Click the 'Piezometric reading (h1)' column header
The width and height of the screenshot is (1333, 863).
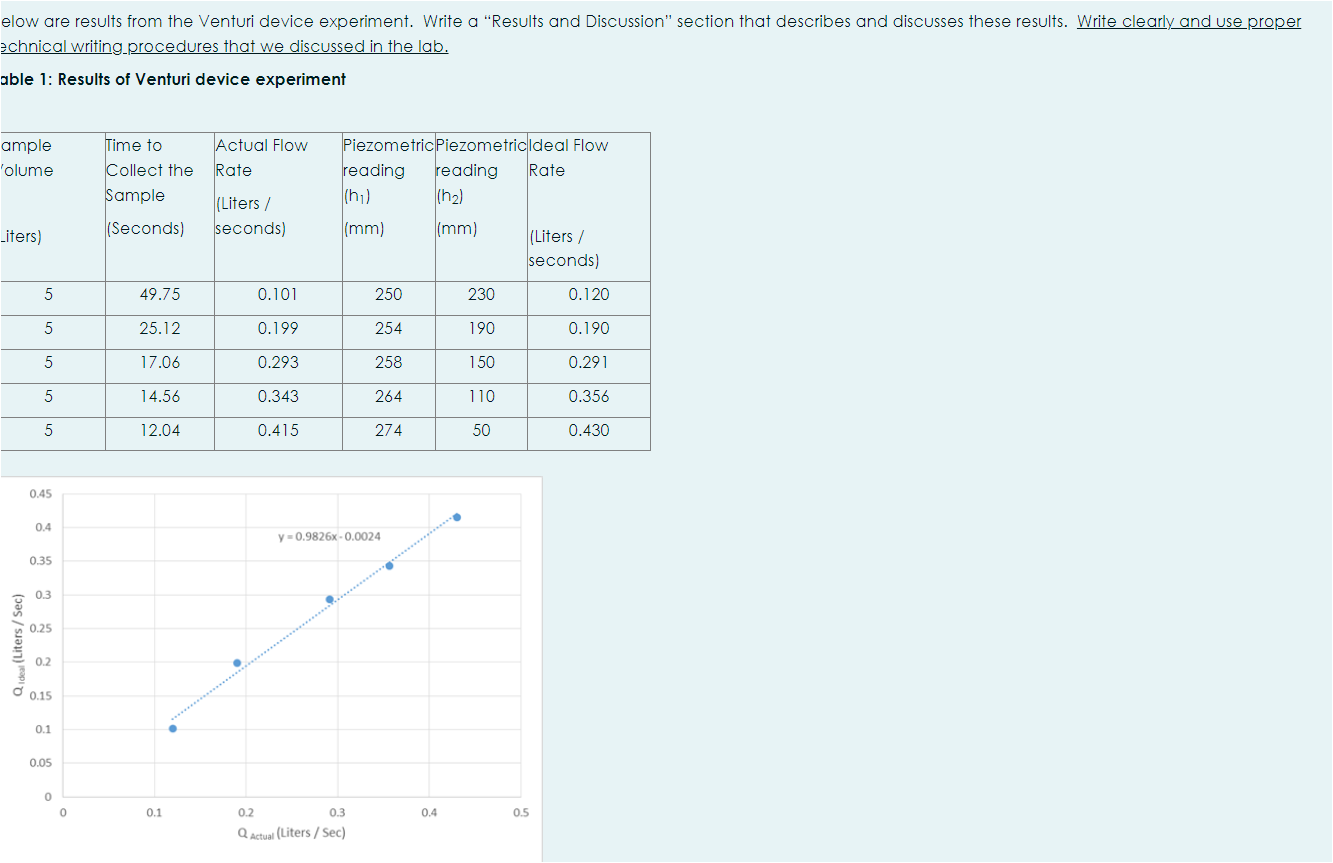pyautogui.click(x=389, y=206)
